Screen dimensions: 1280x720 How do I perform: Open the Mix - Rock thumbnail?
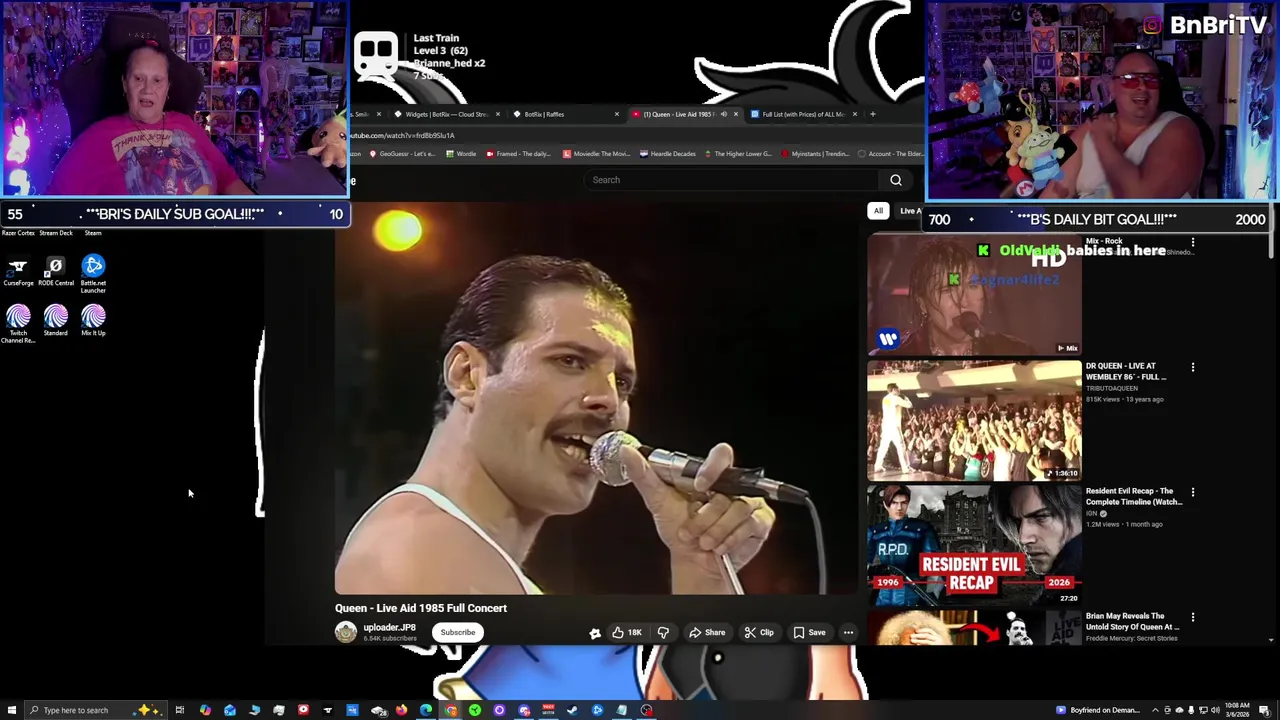click(x=974, y=296)
